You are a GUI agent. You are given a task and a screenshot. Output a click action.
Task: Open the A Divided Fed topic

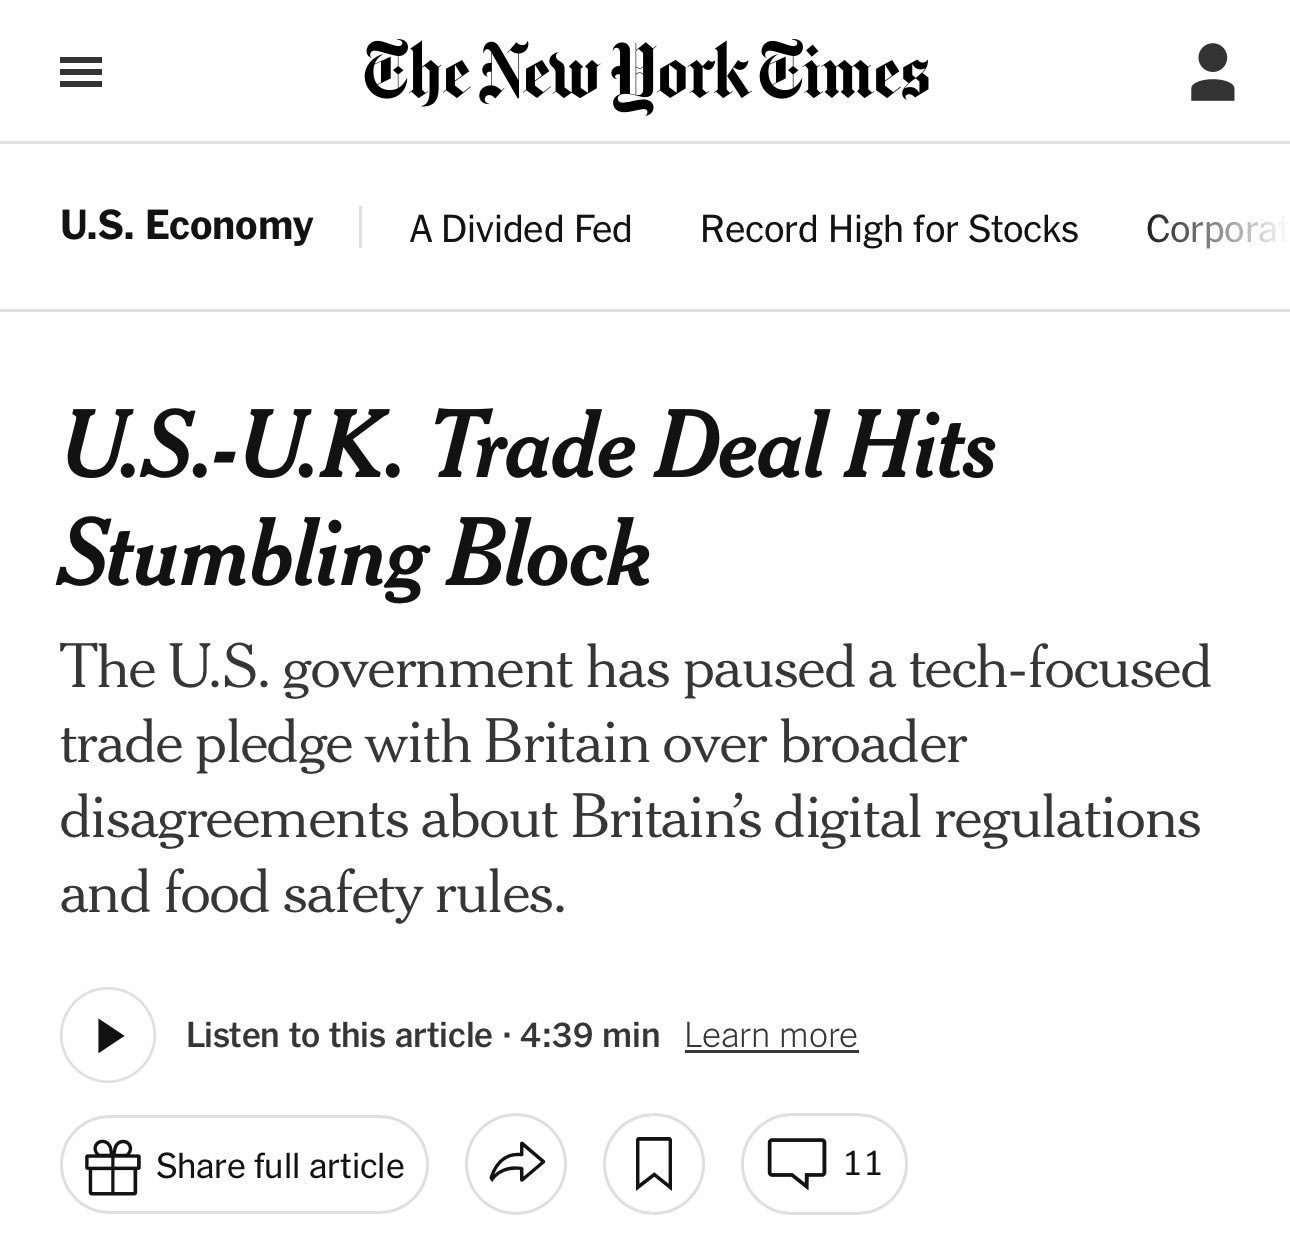[x=520, y=229]
